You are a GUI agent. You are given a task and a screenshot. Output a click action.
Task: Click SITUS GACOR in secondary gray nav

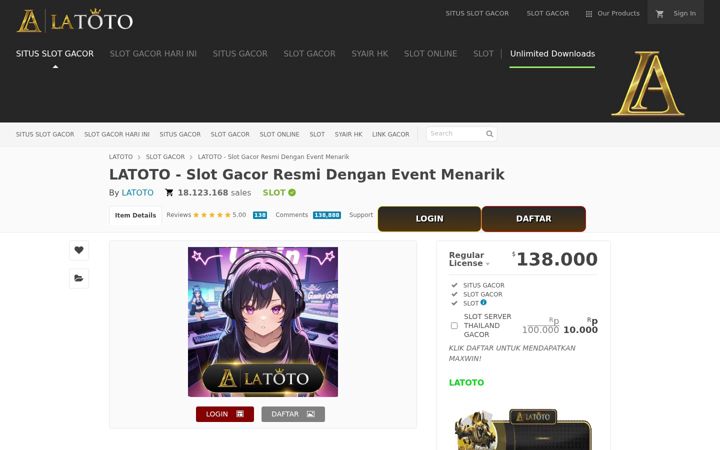[180, 135]
